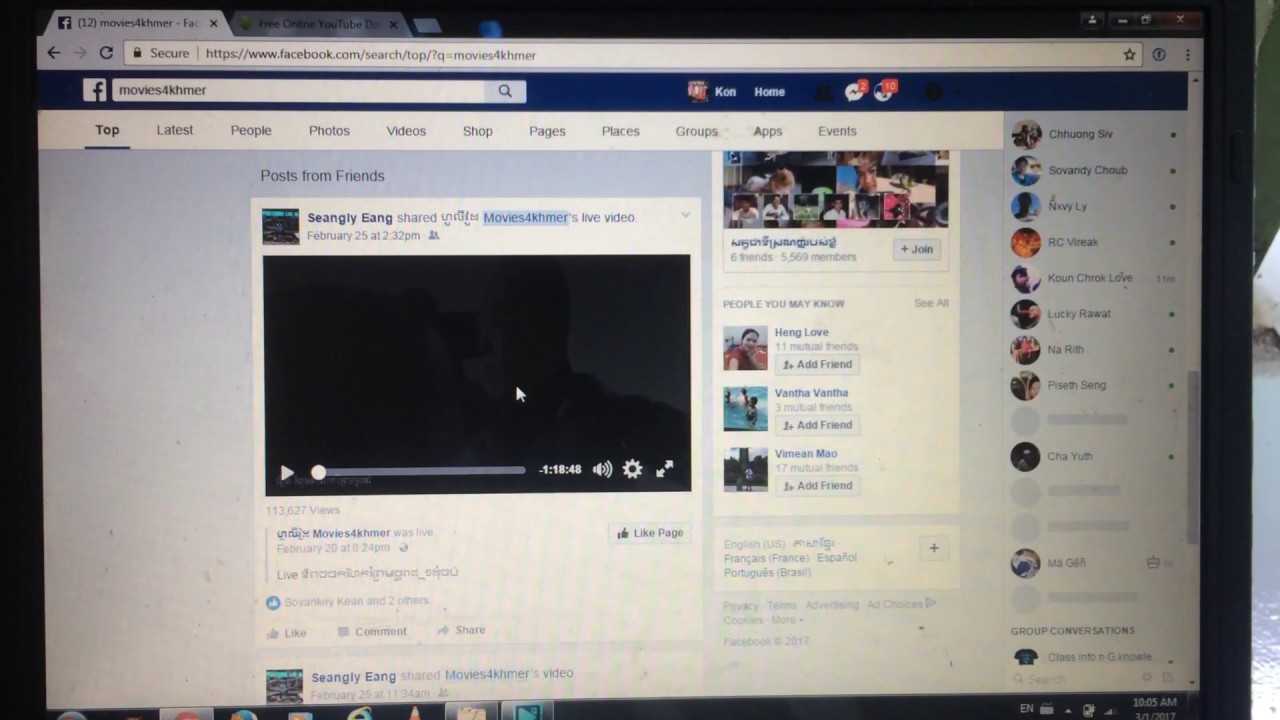Viewport: 1280px width, 720px height.
Task: Click the search magnifier button
Action: point(505,91)
